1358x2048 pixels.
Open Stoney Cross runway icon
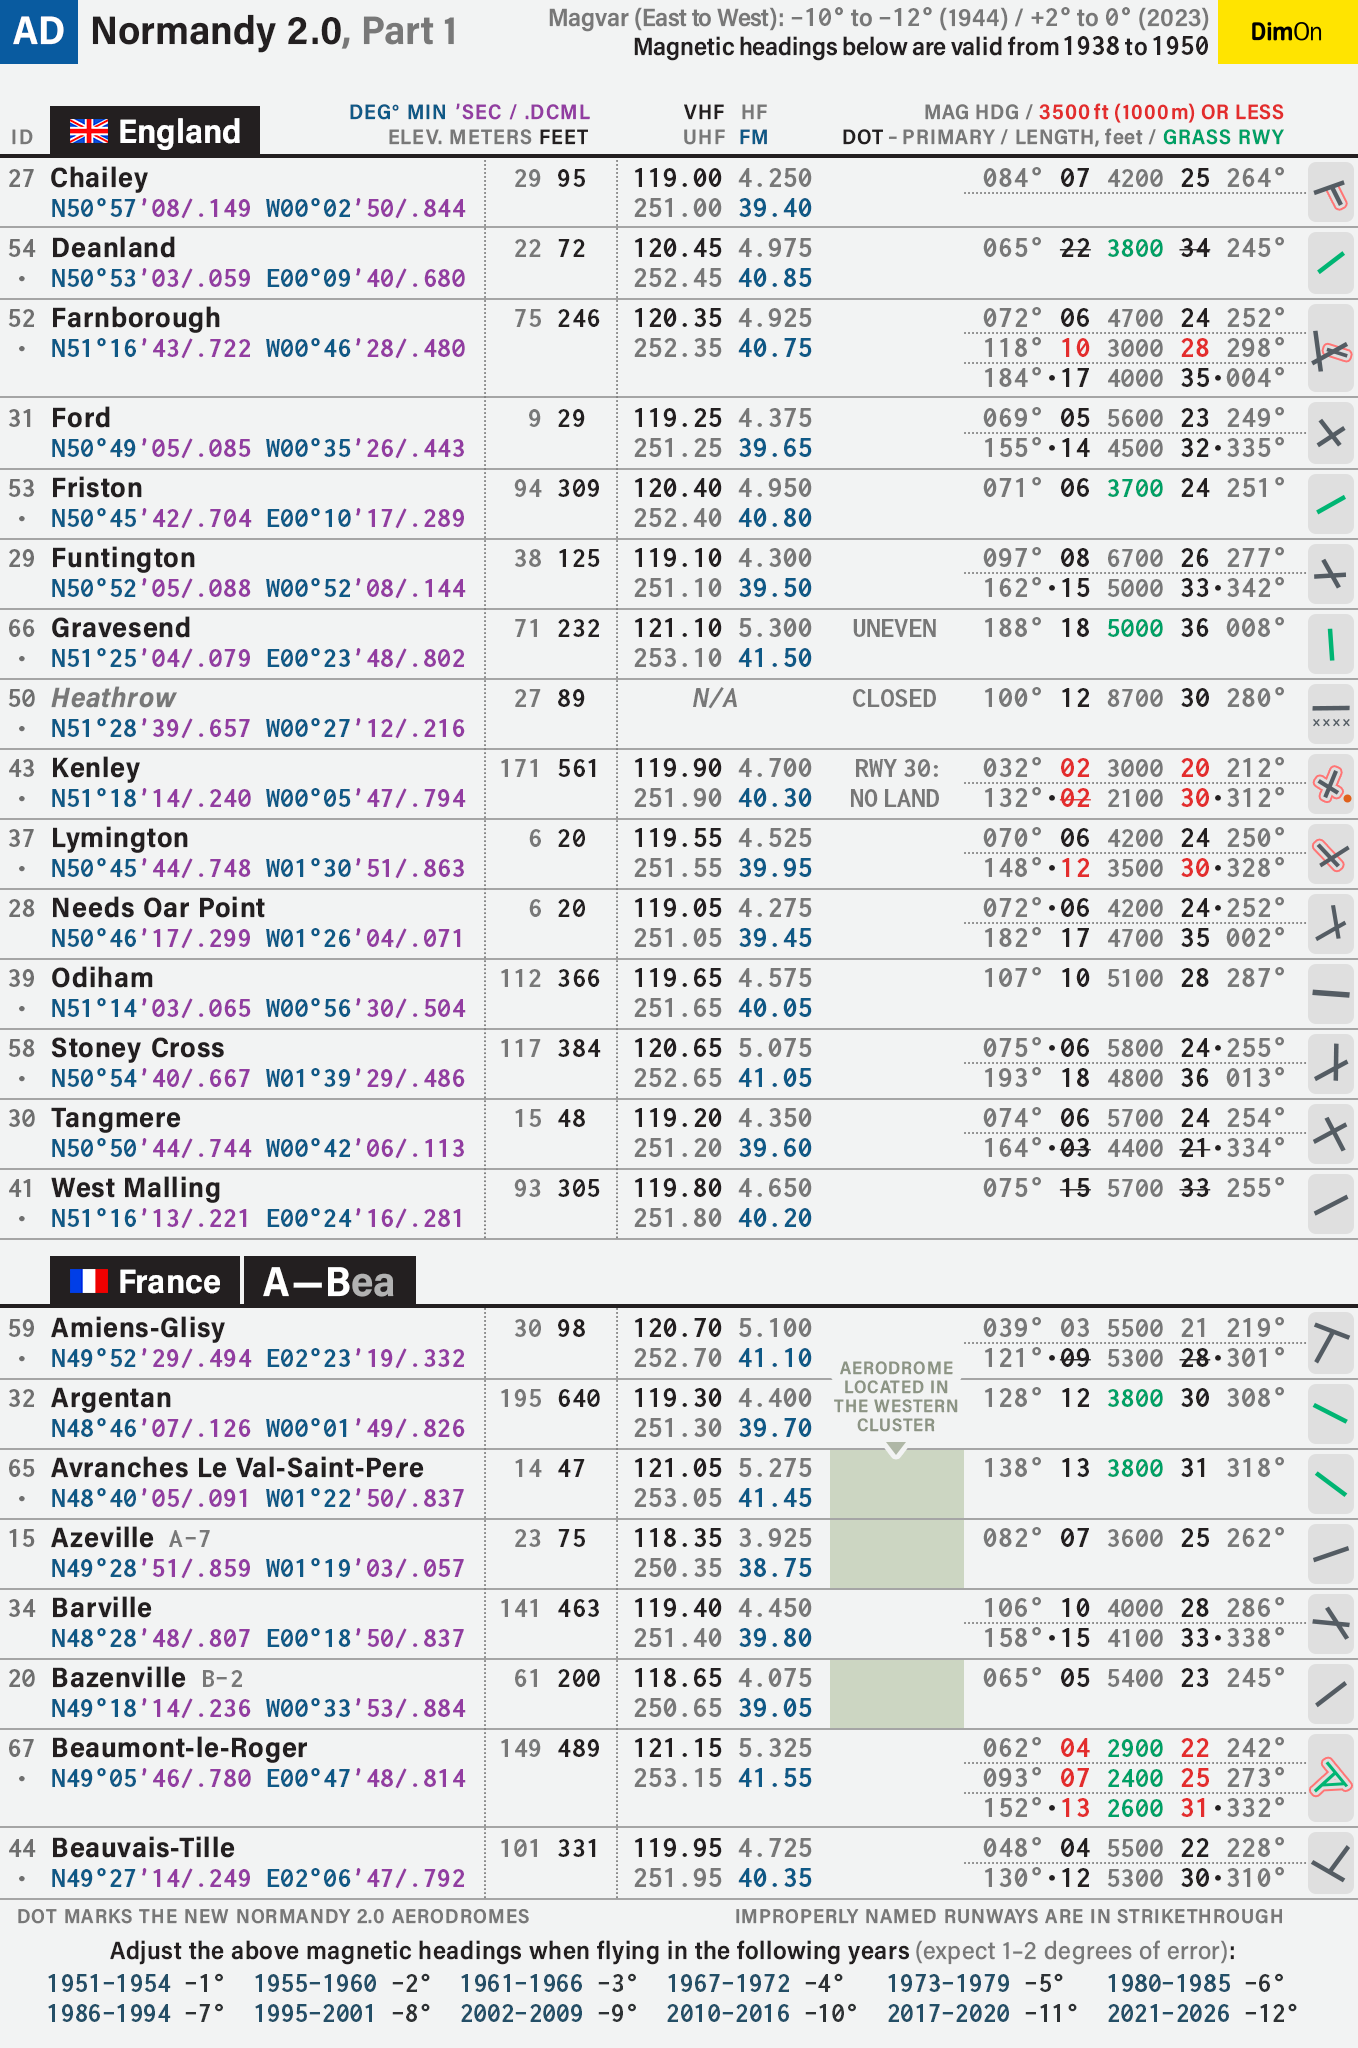[x=1331, y=1064]
